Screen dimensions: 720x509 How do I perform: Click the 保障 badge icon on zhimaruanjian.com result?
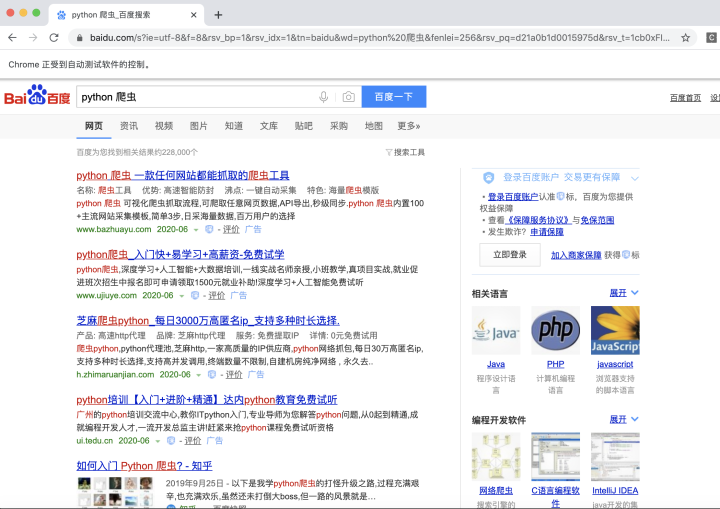[x=212, y=374]
